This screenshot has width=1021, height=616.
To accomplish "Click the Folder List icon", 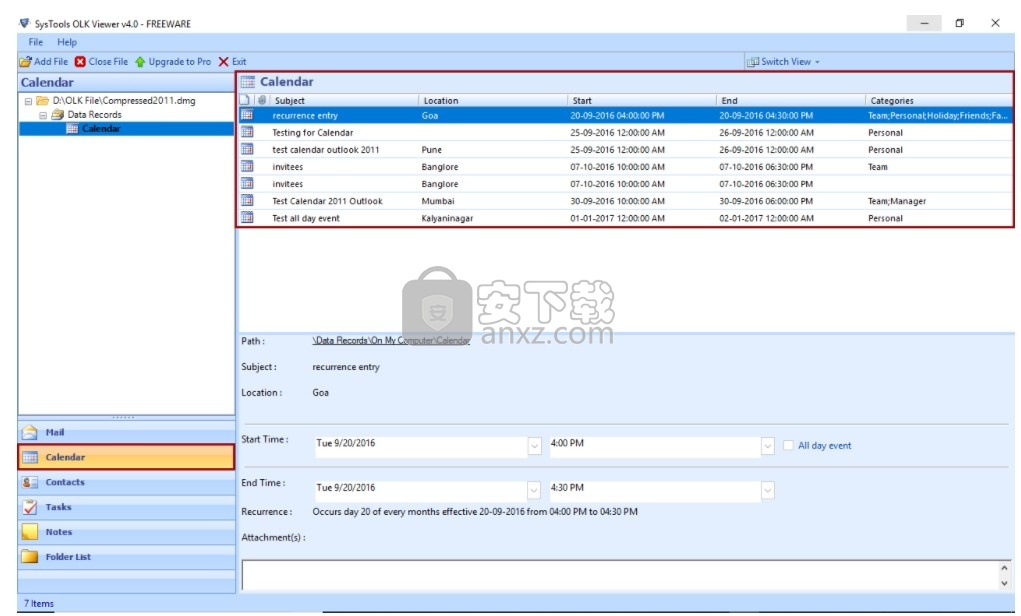I will (30, 557).
